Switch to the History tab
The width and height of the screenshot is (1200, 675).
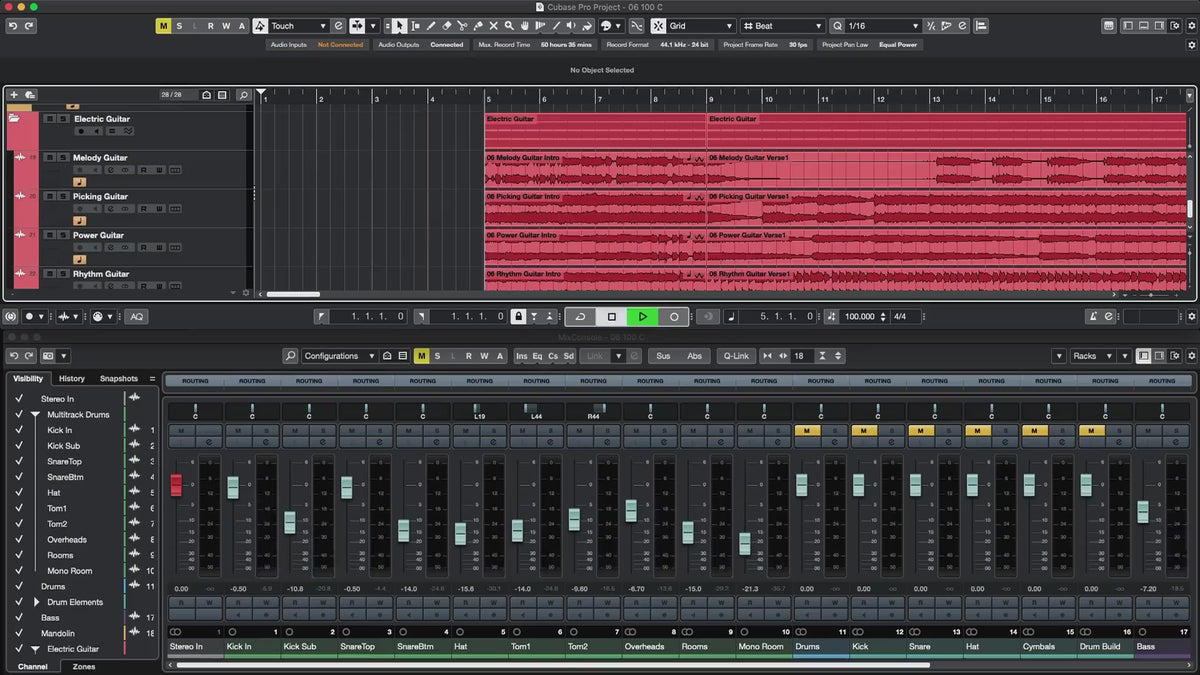(72, 379)
